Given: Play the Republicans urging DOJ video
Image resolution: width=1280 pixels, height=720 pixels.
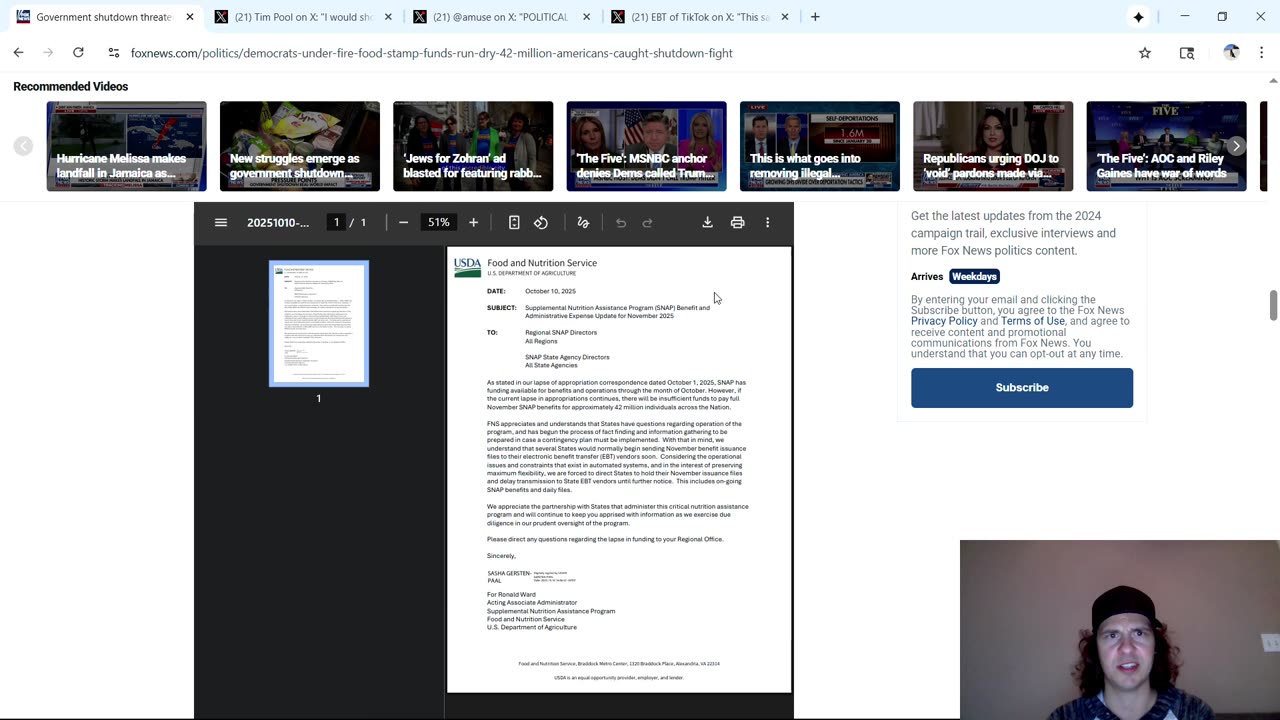Looking at the screenshot, I should [993, 146].
